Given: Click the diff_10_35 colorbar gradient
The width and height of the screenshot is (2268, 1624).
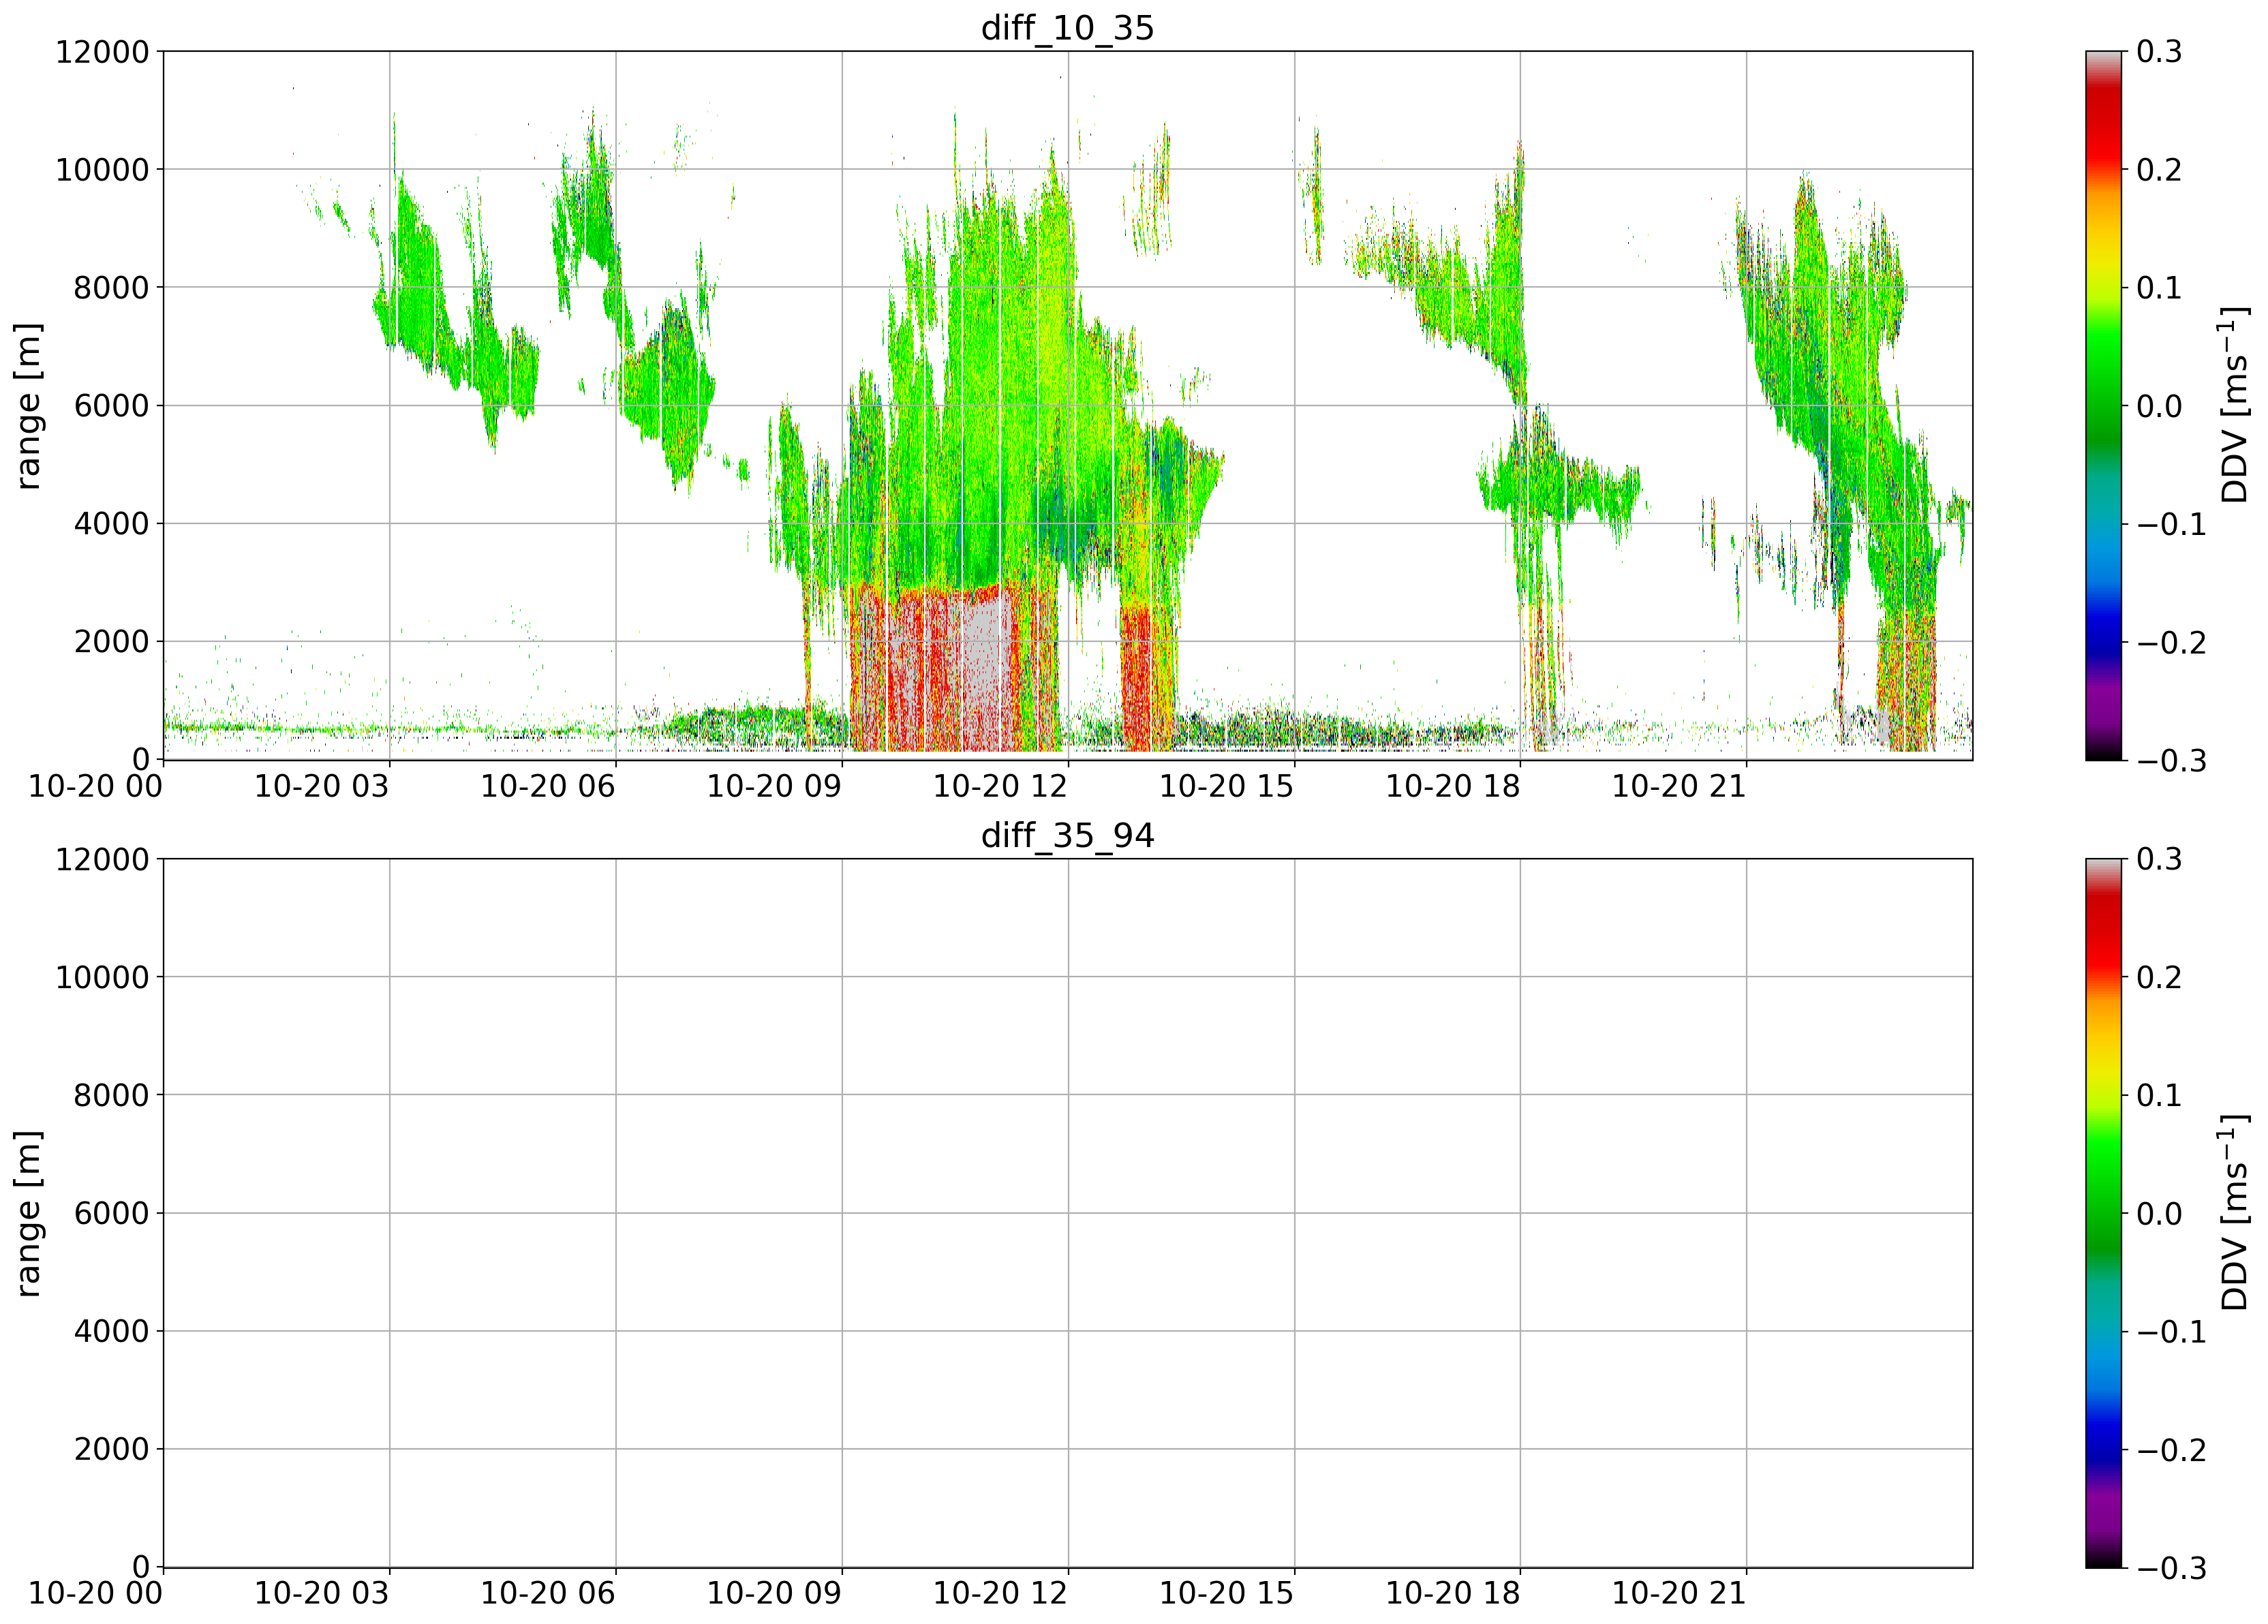Looking at the screenshot, I should pyautogui.click(x=2103, y=405).
